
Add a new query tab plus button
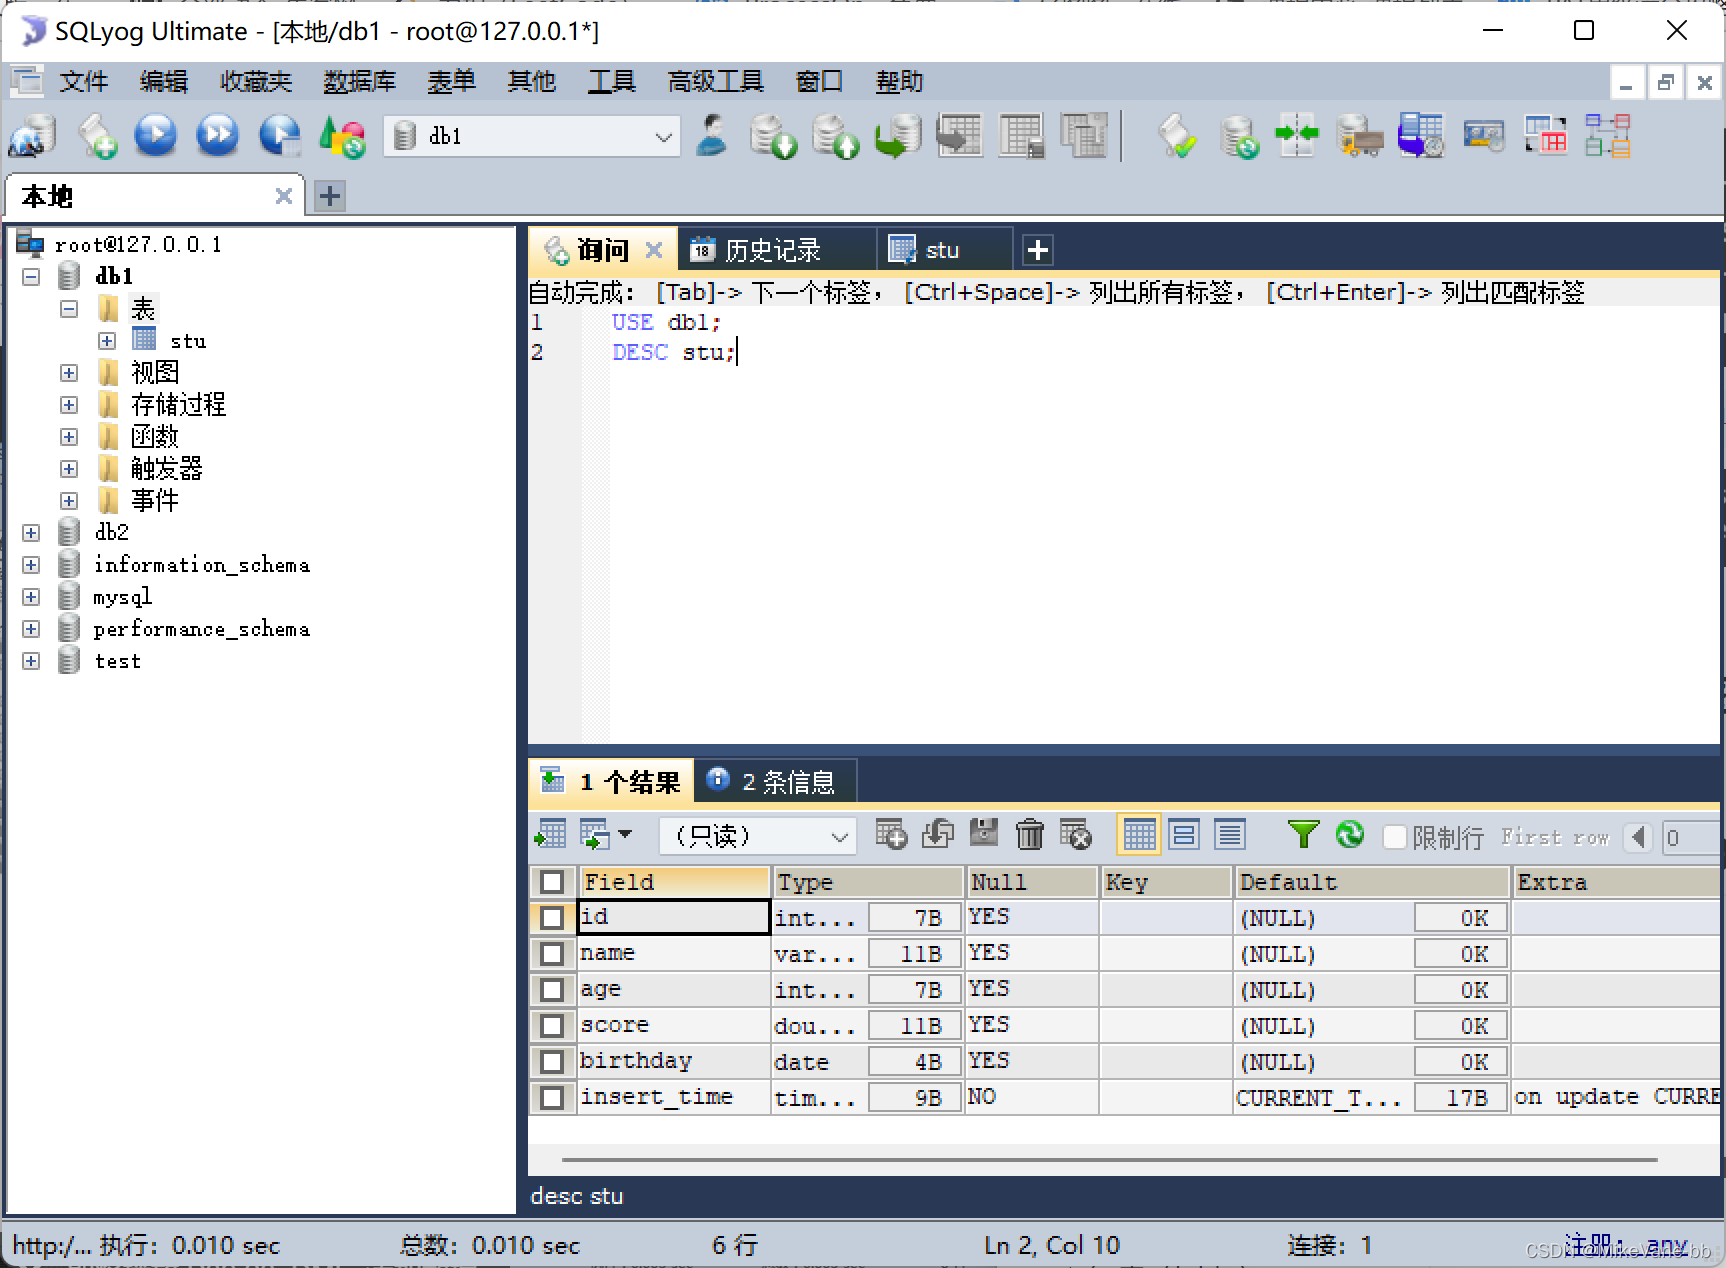coord(1038,250)
